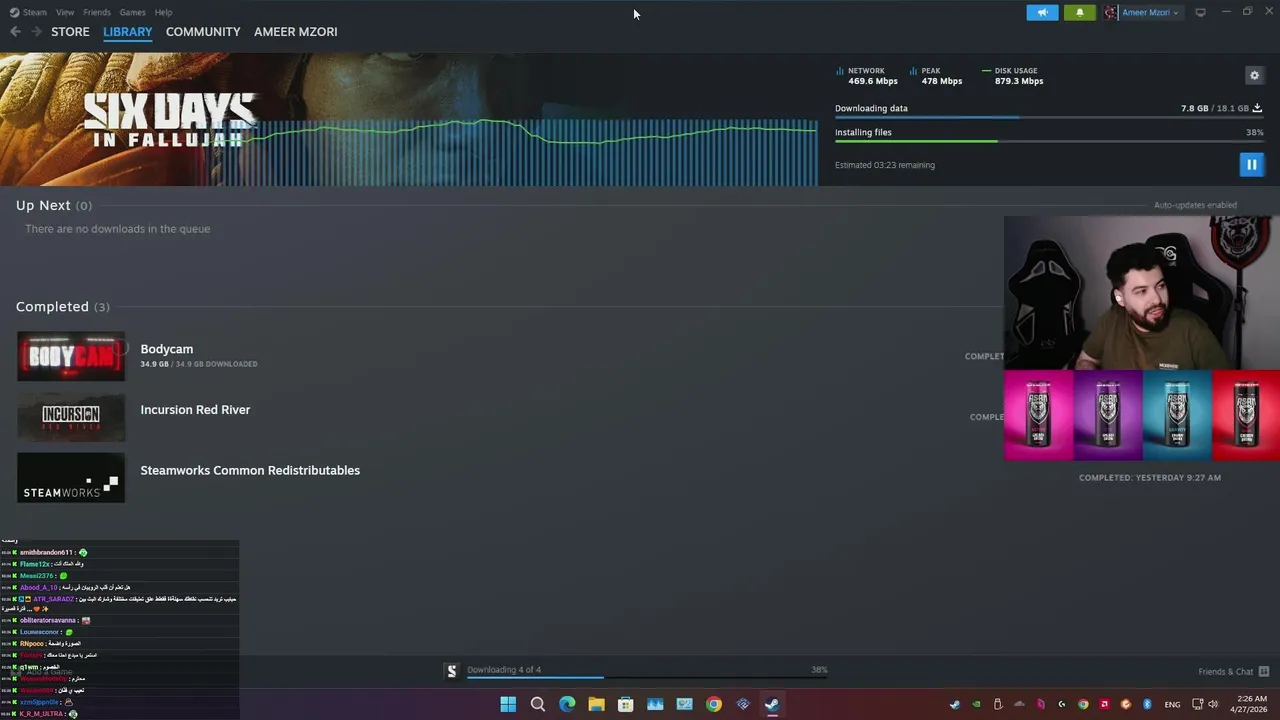Switch to the COMMUNITY tab

(x=203, y=32)
